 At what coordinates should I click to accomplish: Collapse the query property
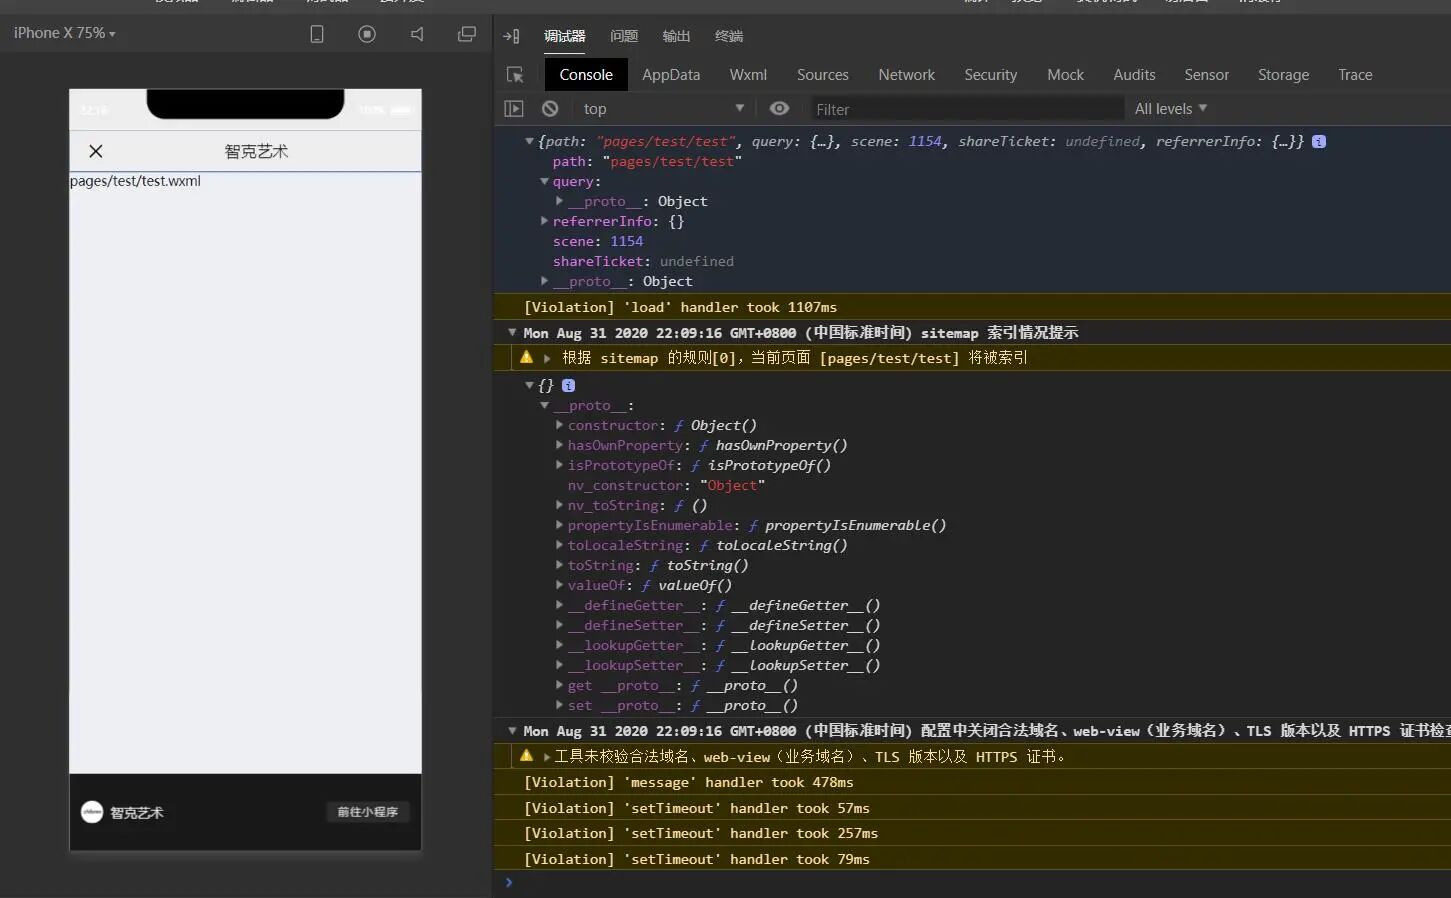coord(544,181)
